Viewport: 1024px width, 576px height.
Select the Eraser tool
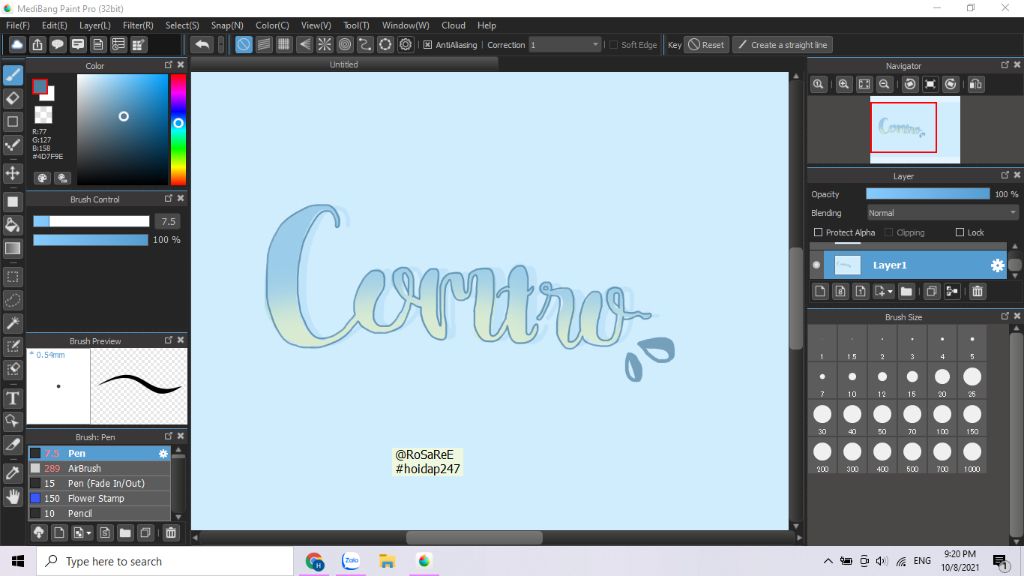click(x=12, y=99)
